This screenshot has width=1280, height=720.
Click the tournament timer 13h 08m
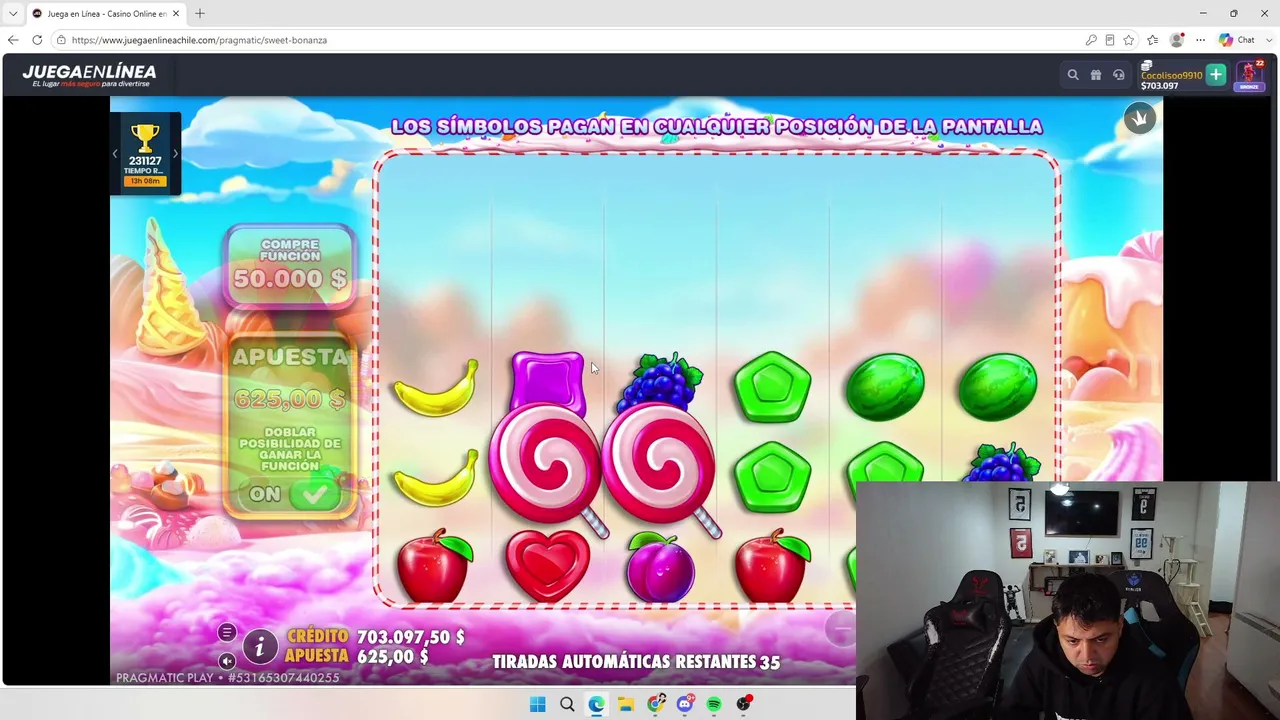(x=145, y=181)
